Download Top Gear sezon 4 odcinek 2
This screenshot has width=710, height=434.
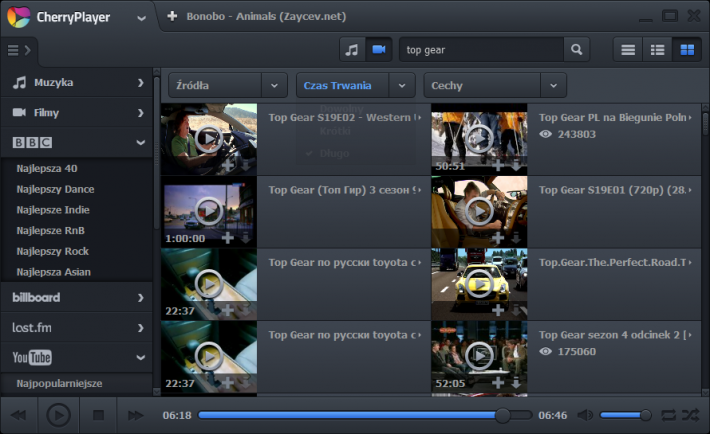(516, 383)
